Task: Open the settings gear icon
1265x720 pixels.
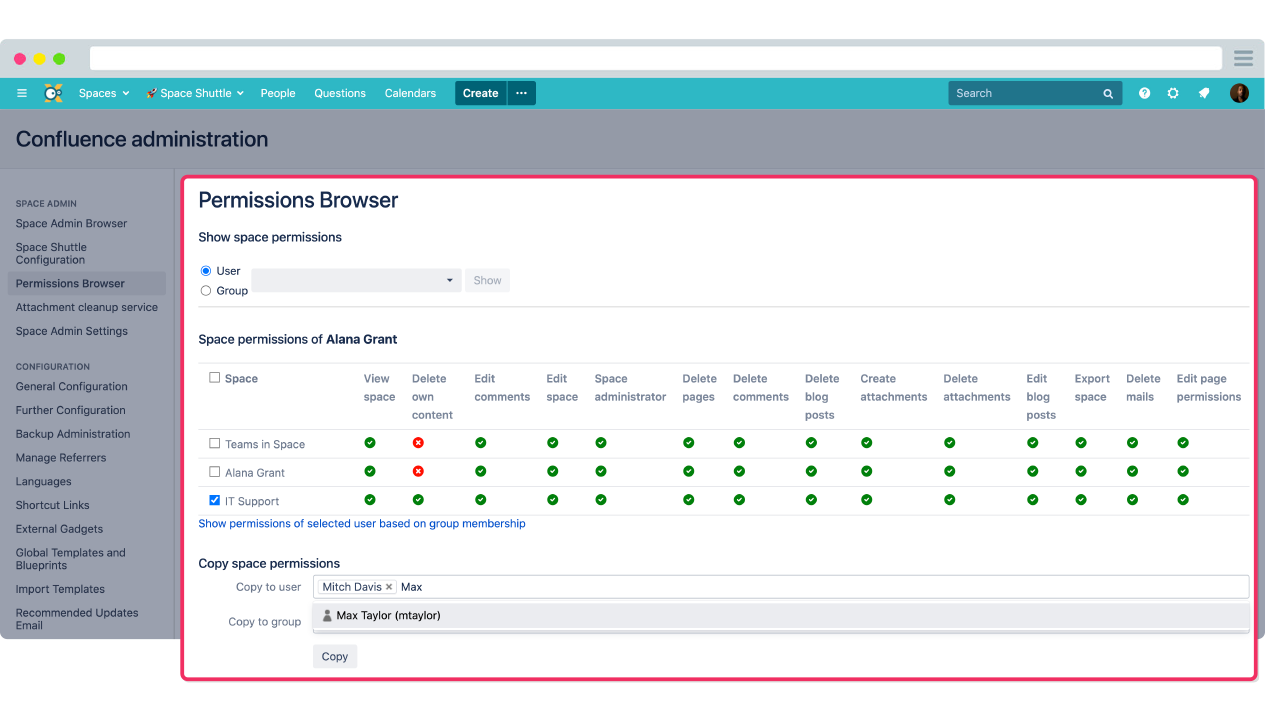Action: click(1173, 93)
